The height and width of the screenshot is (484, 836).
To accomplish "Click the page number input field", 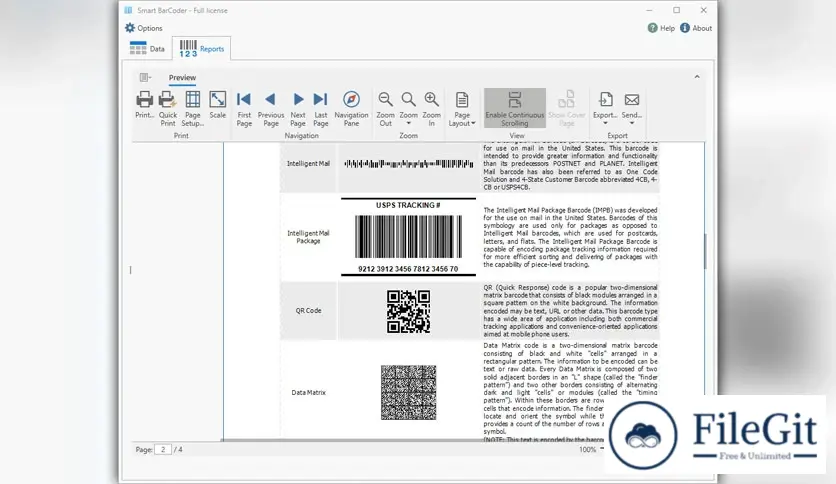I will click(163, 449).
